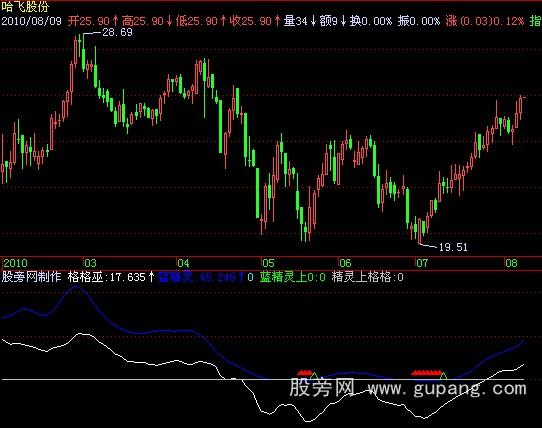Viewport: 542px width, 428px height.
Task: Select the 格格巫 indicator value label
Action: coord(111,277)
